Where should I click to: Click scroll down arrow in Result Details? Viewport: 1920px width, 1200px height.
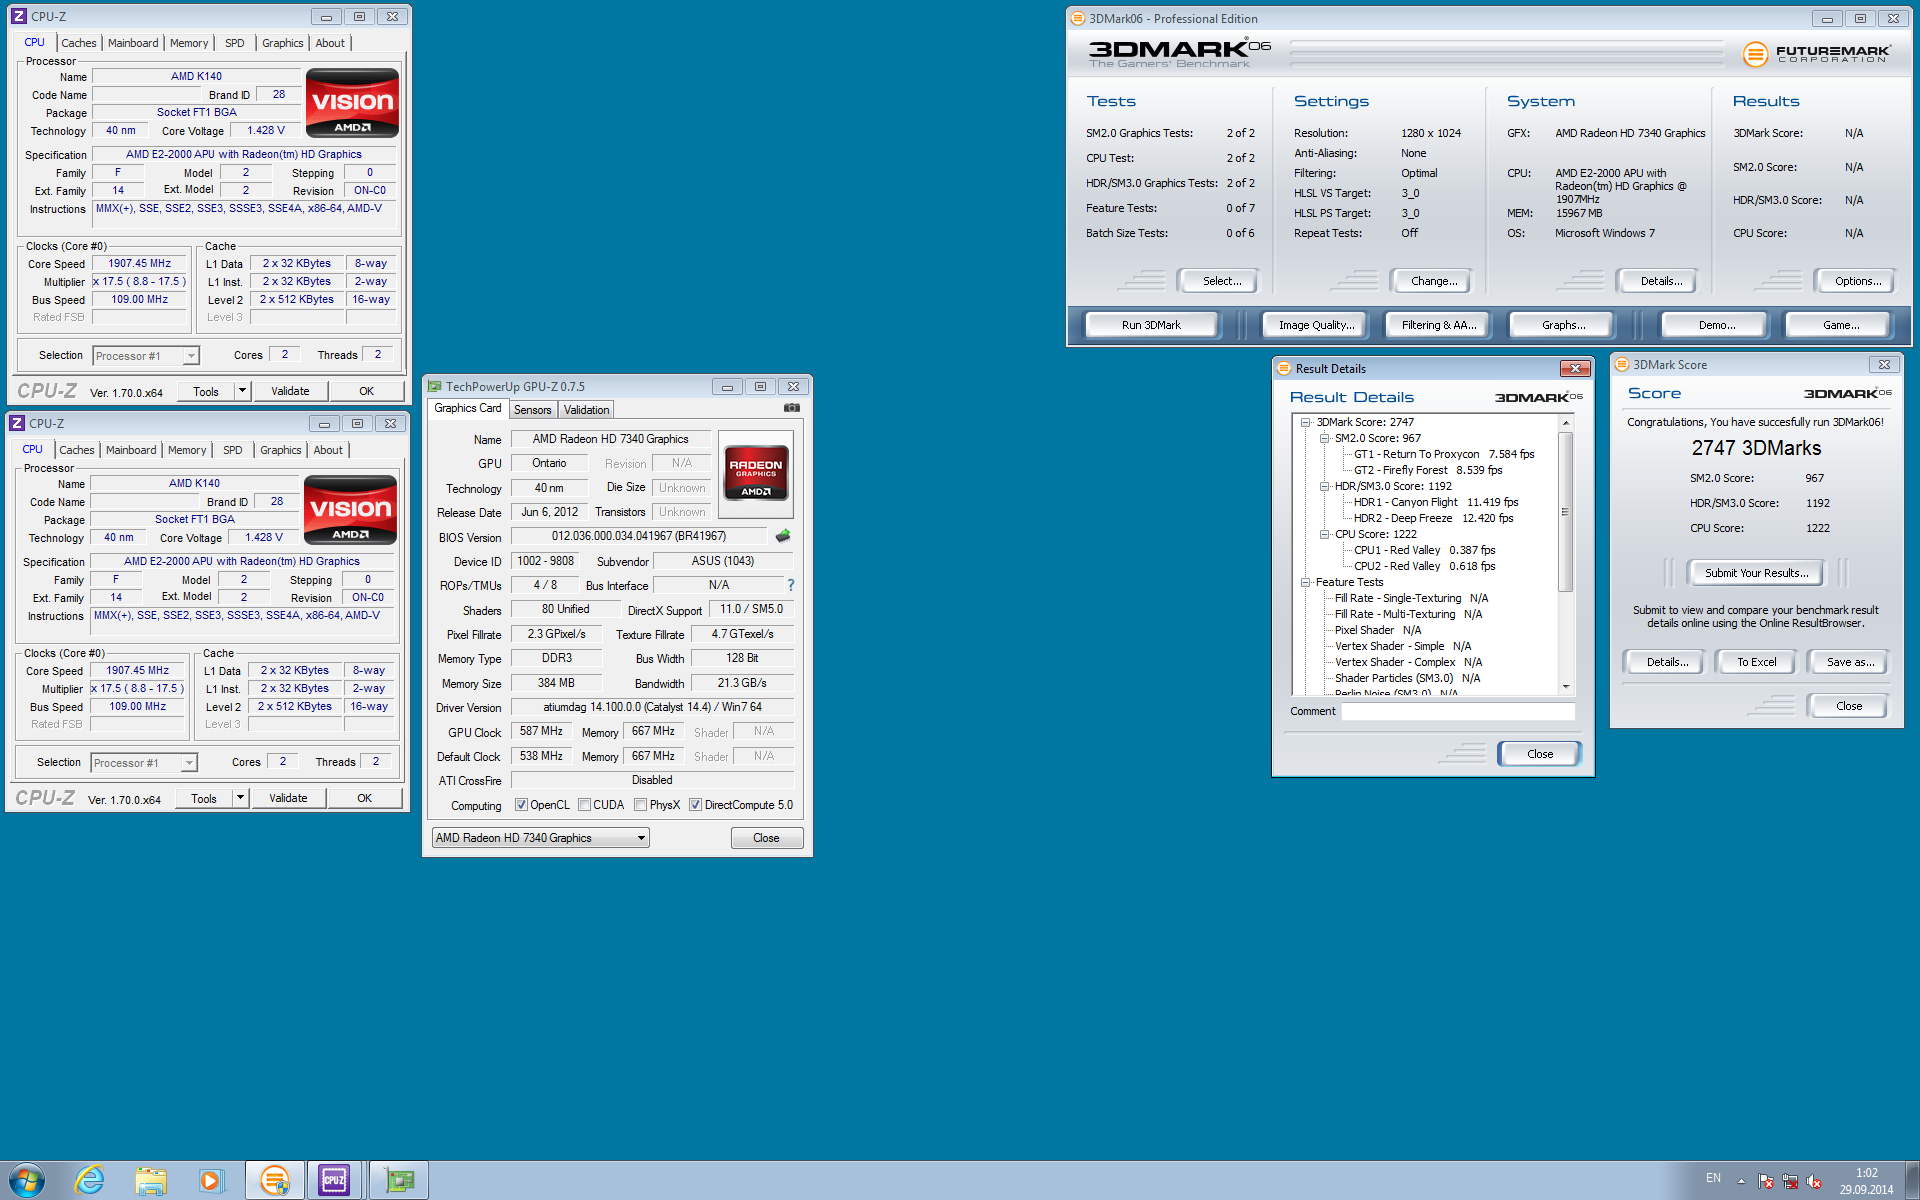tap(1566, 687)
